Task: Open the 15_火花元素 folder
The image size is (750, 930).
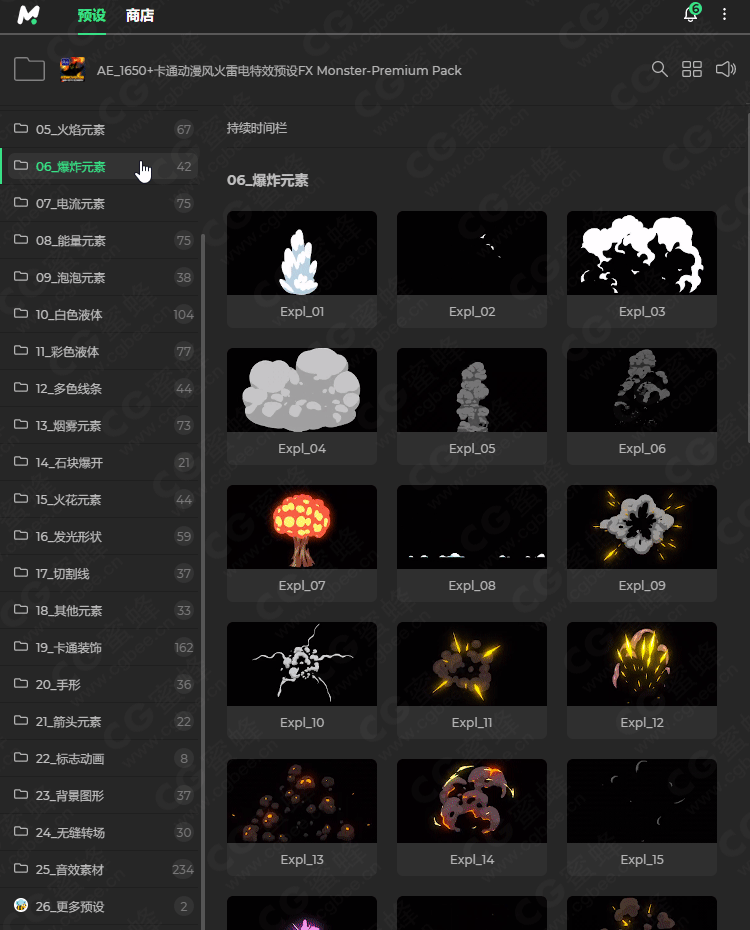Action: click(x=100, y=499)
